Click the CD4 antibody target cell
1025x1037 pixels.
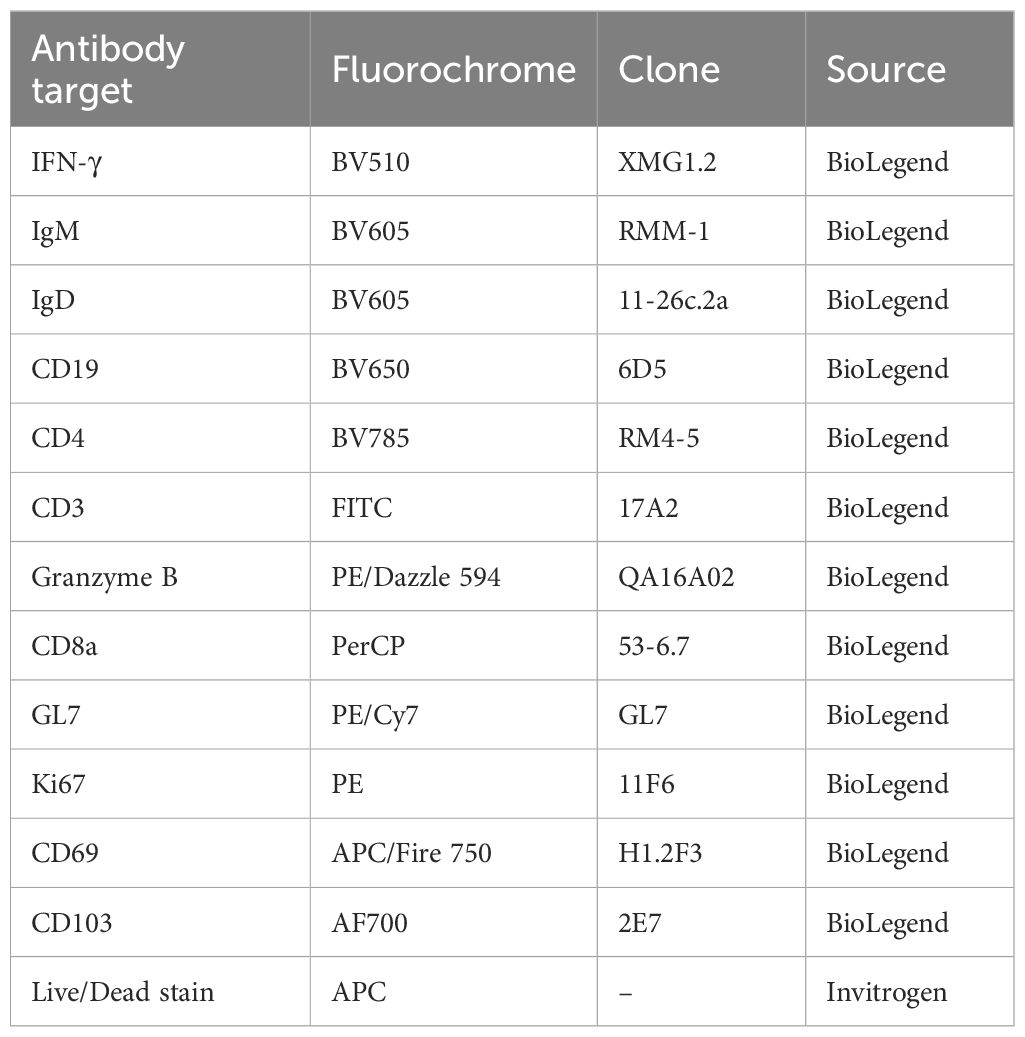tap(160, 438)
